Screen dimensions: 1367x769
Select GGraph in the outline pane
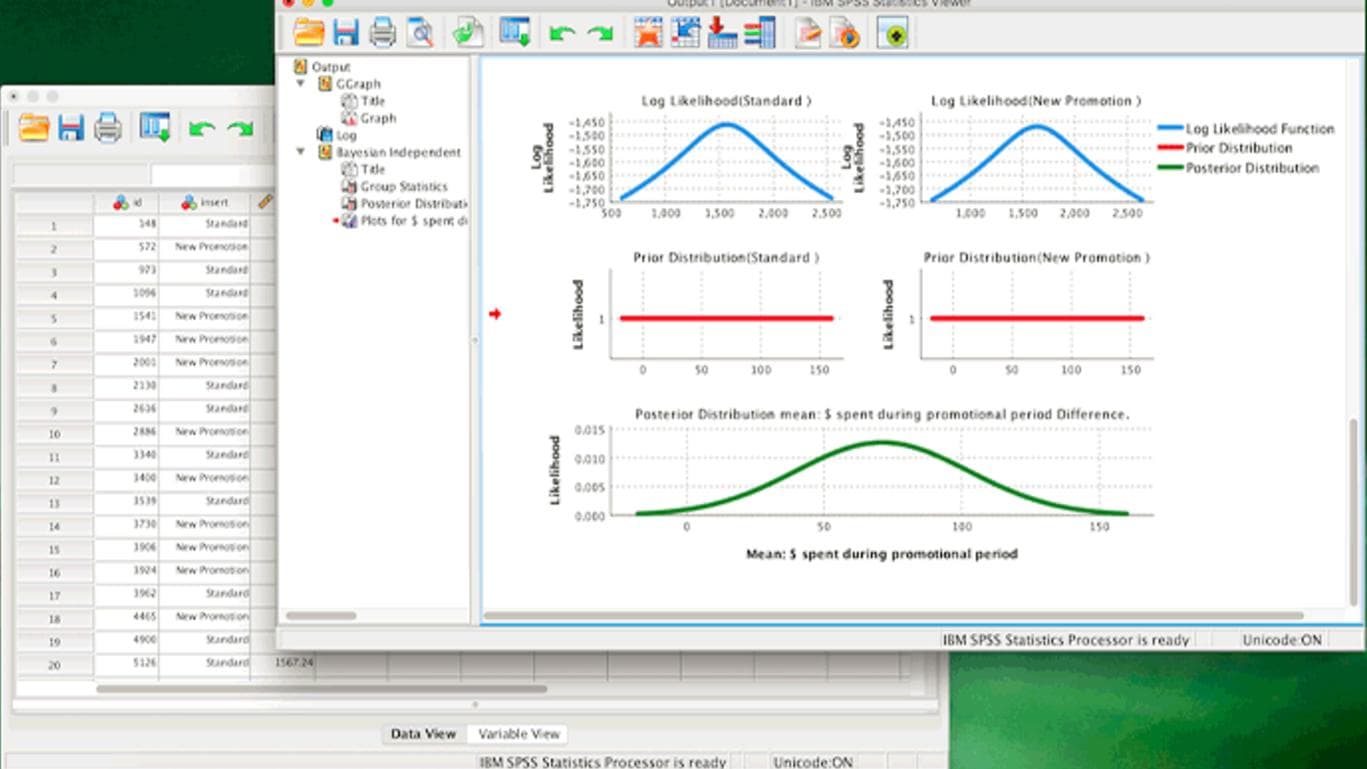pos(358,84)
